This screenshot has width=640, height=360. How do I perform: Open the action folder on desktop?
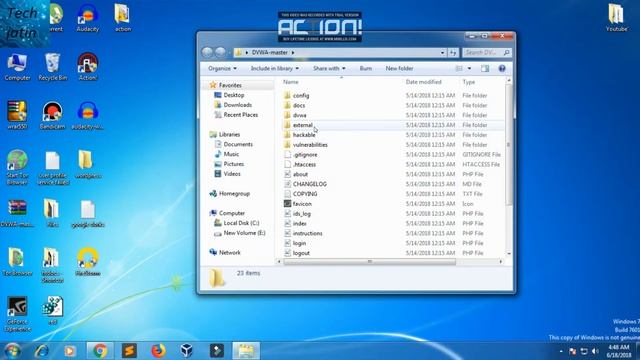[122, 18]
